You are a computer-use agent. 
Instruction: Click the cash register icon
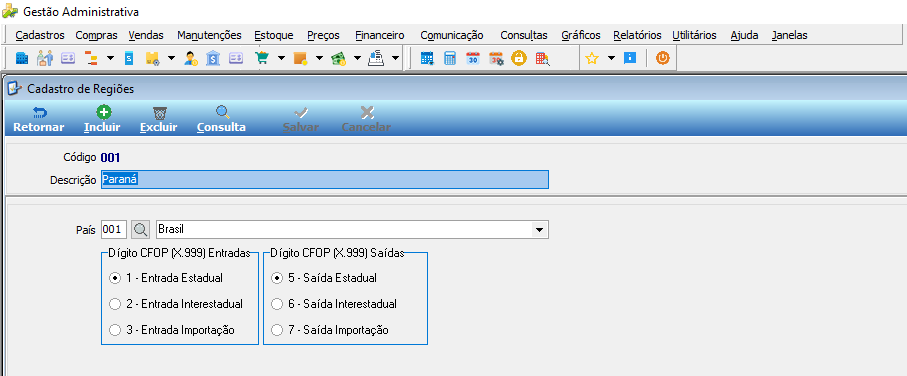tap(377, 58)
